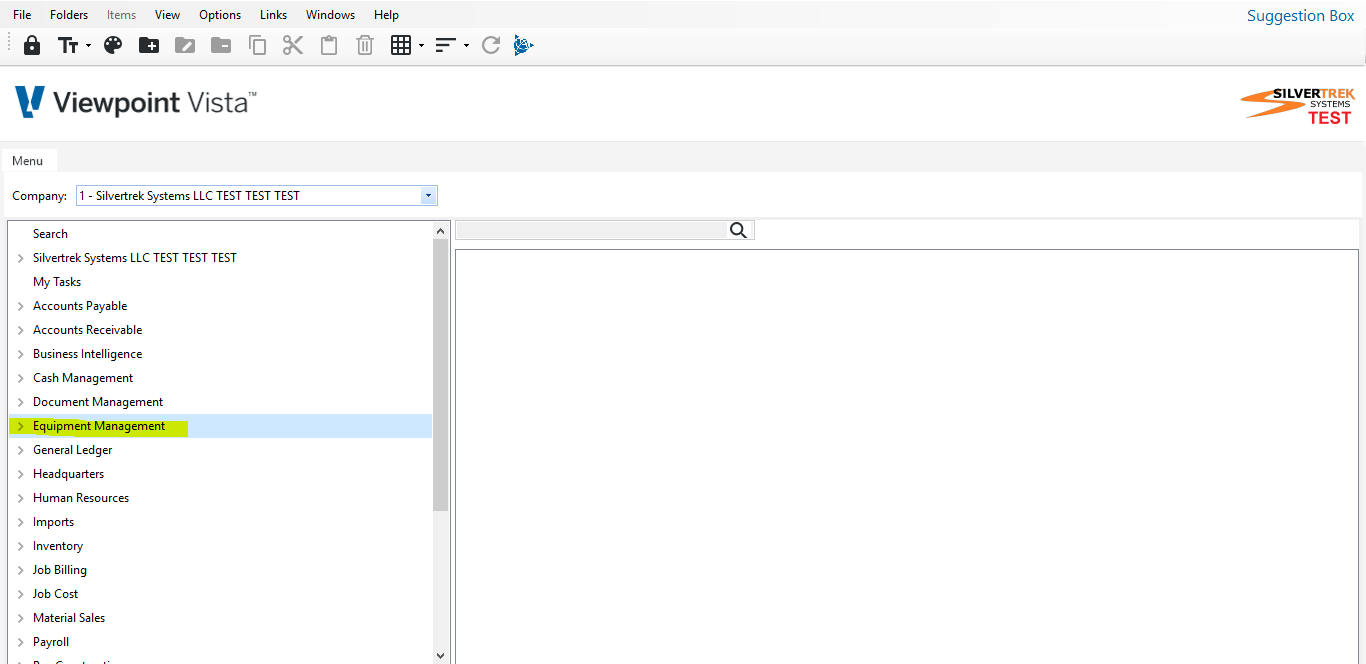Click the module tree scrollbar thumb
1366x664 pixels.
tap(441, 375)
